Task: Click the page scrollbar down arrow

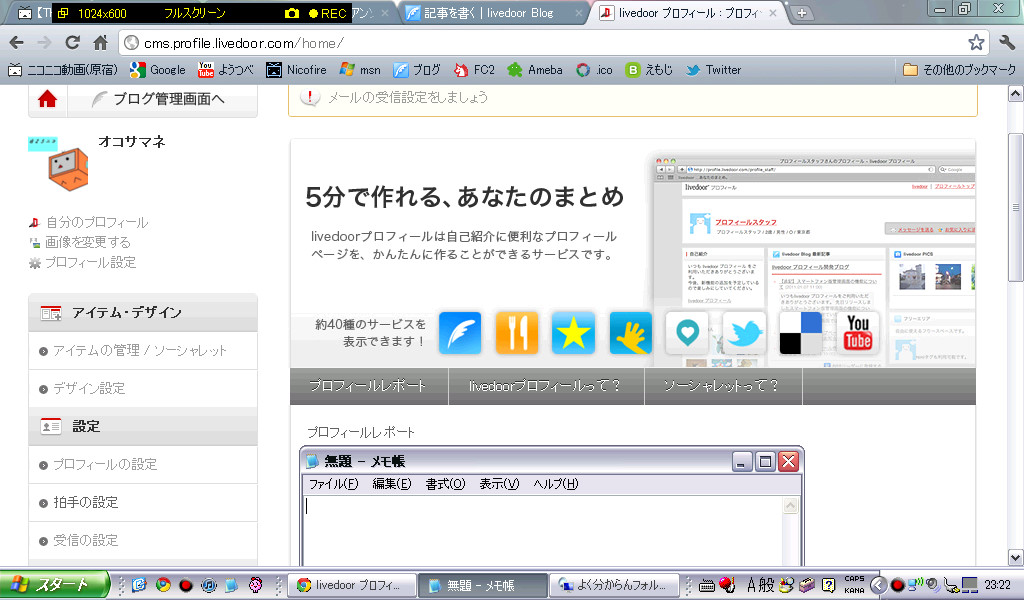Action: (x=1016, y=557)
